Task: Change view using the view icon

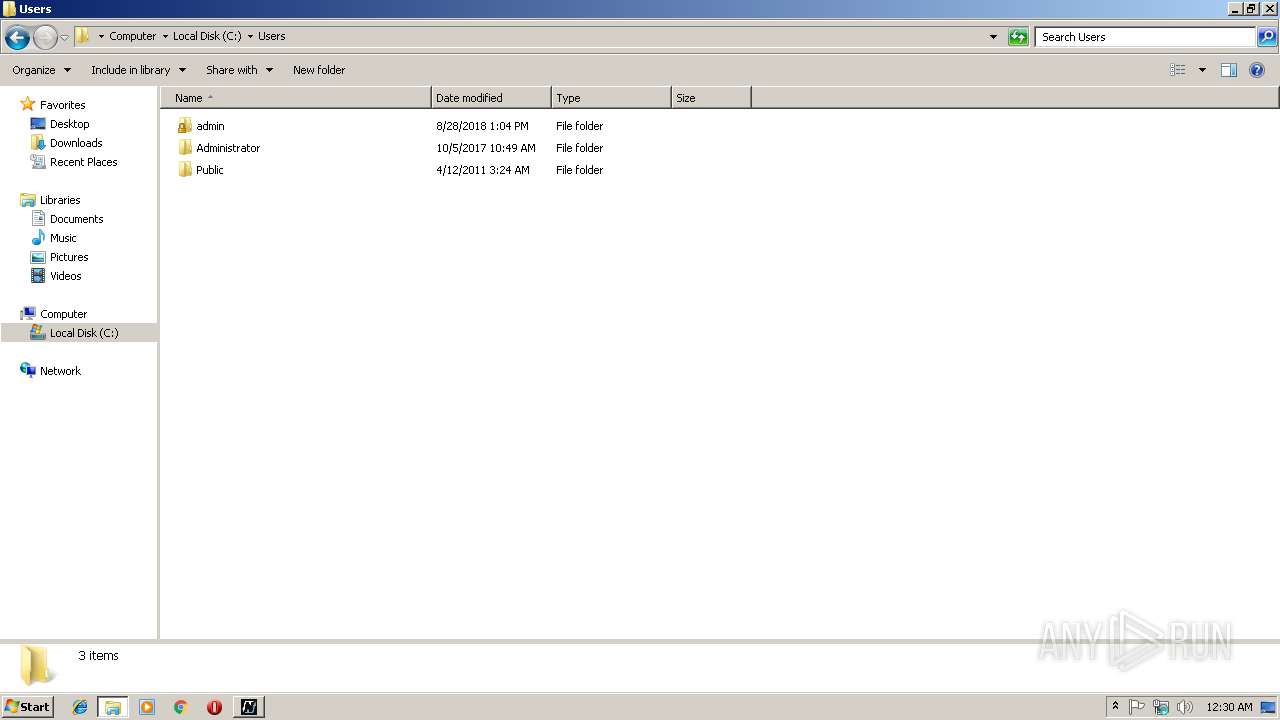Action: pyautogui.click(x=1178, y=70)
